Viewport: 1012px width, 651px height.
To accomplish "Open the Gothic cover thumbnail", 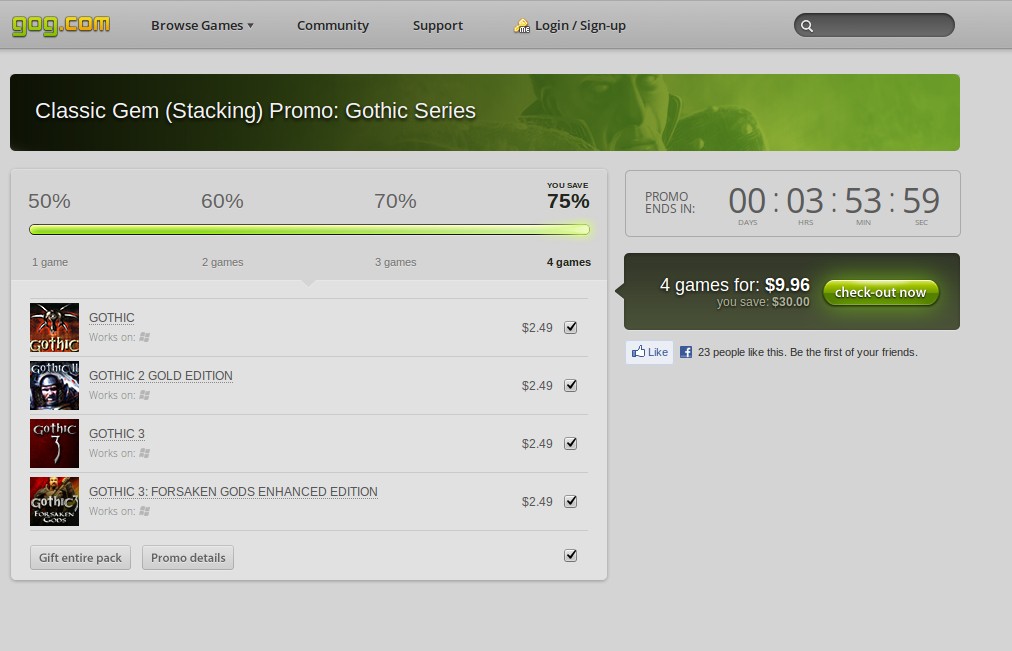I will click(54, 328).
